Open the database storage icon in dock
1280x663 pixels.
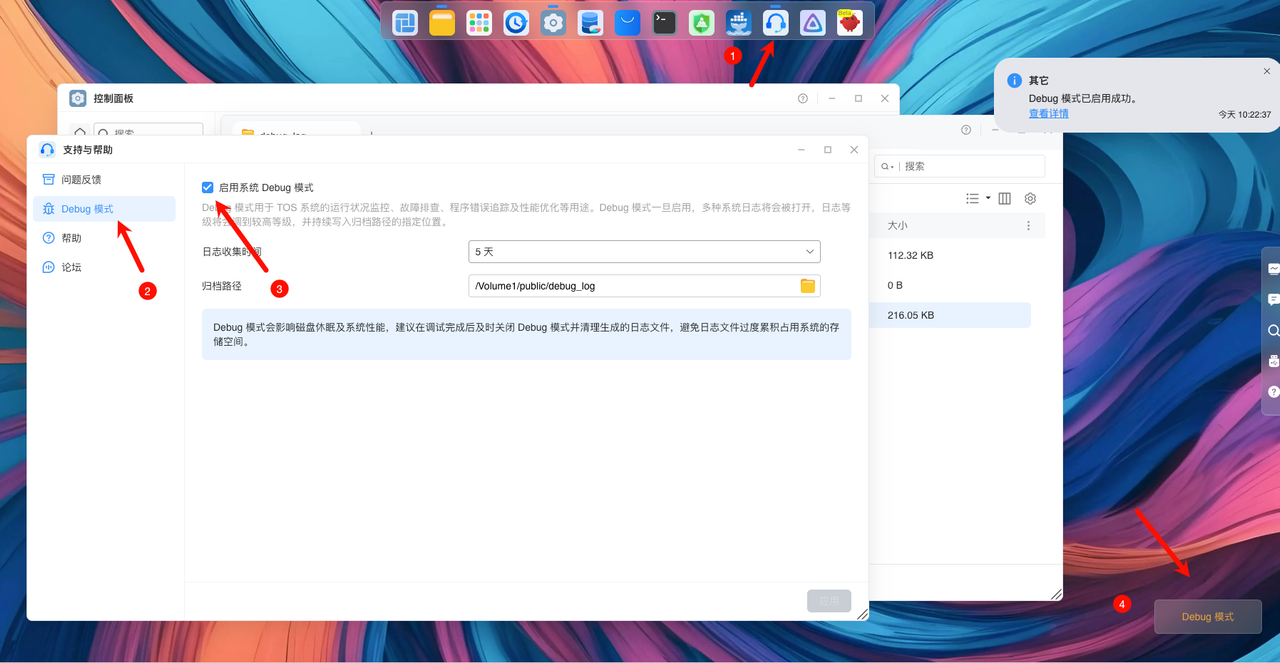point(590,22)
